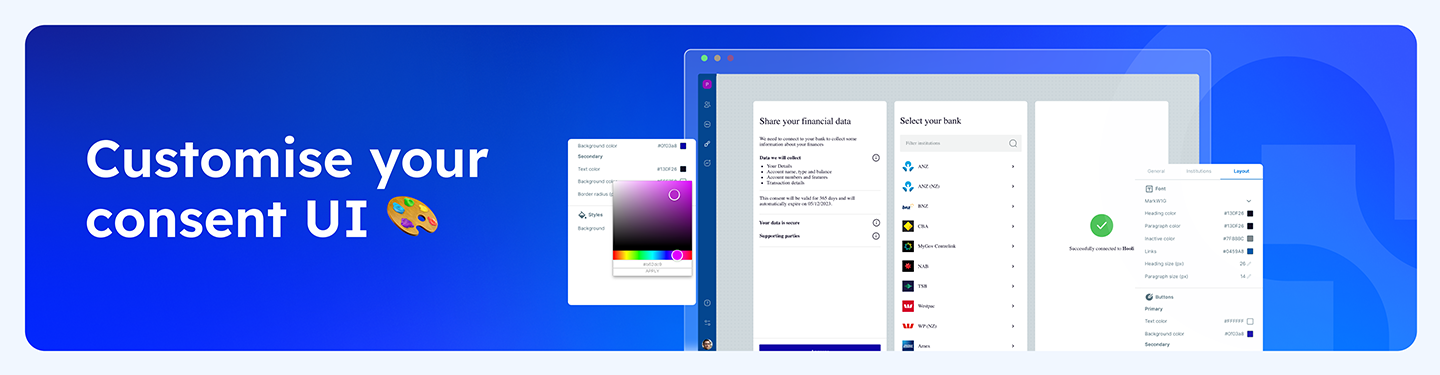Click the ANZ bank logo
Viewport: 1440px width, 375px height.
908,166
